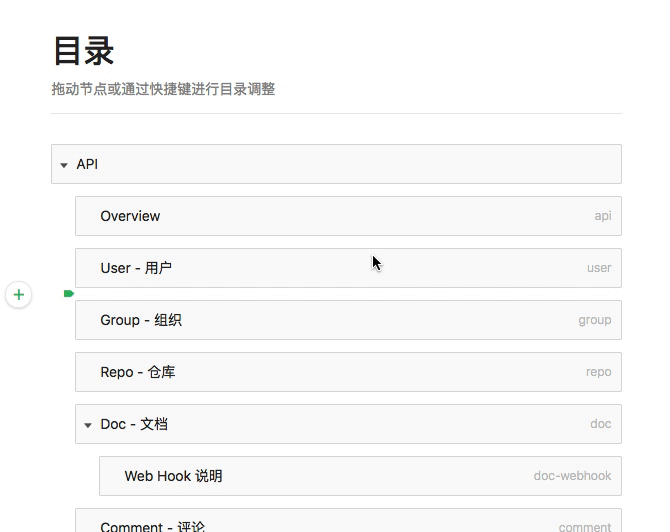Collapse the Doc - 文档 node triangle
Screen dimensions: 670x532
(88, 425)
